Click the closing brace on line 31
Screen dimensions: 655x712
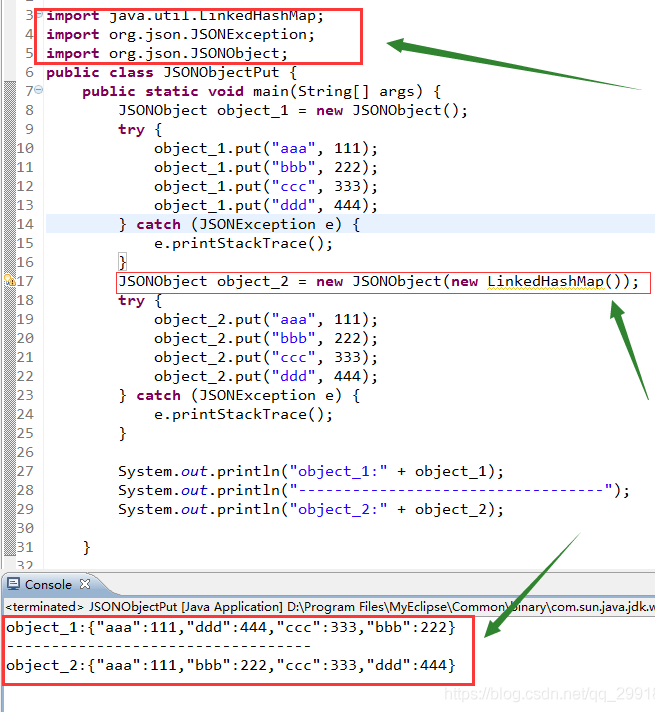coord(87,548)
